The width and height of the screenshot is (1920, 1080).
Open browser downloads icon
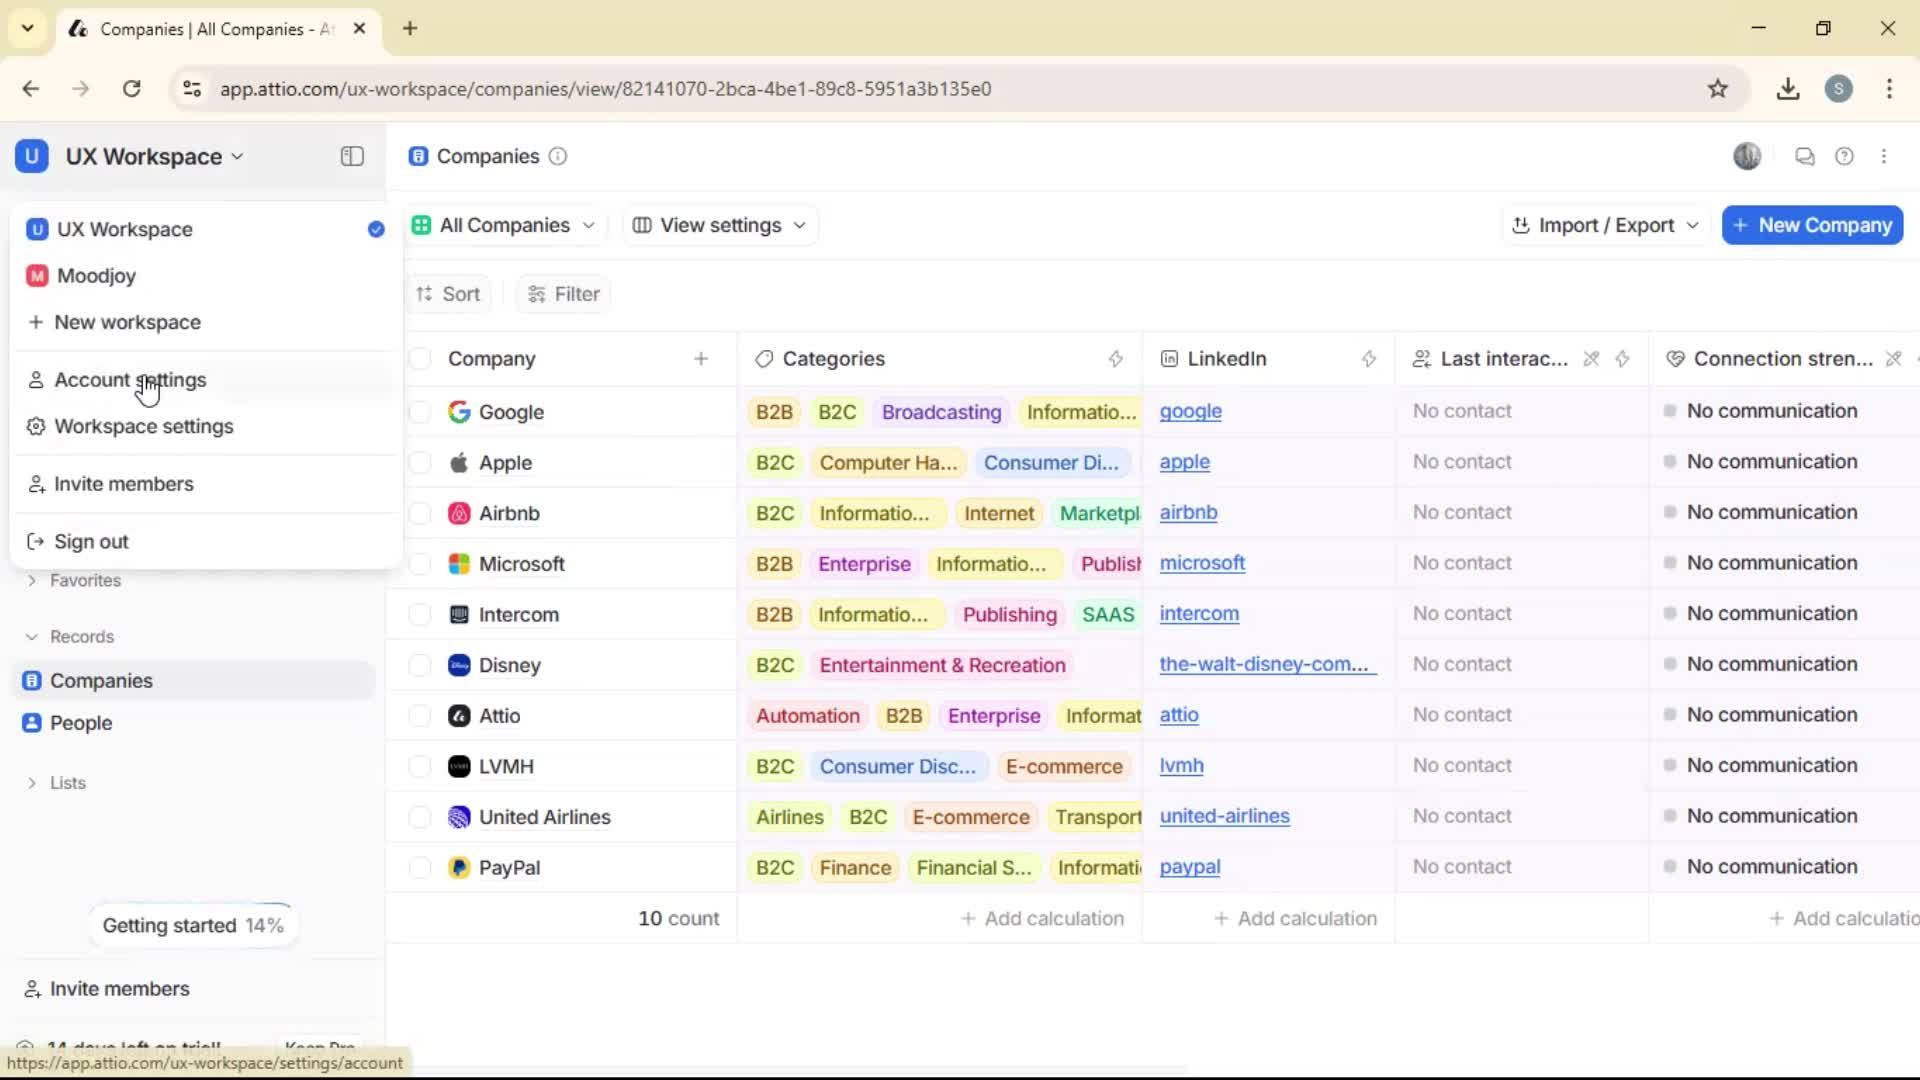point(1788,89)
